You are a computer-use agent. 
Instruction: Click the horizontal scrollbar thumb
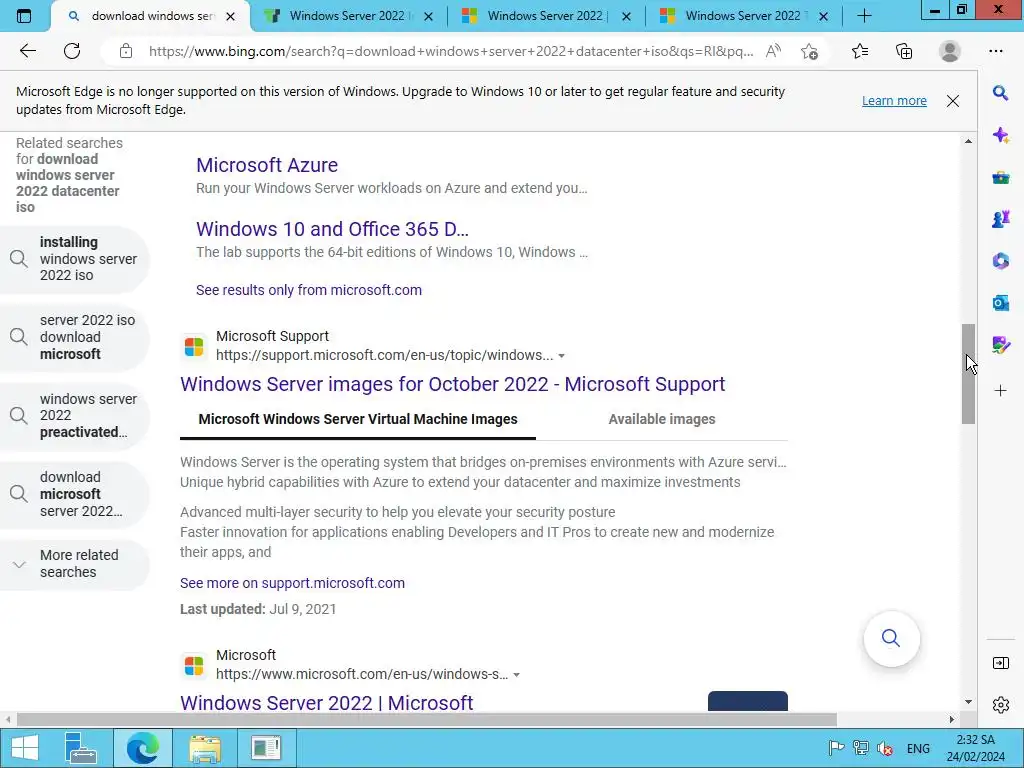(426, 720)
